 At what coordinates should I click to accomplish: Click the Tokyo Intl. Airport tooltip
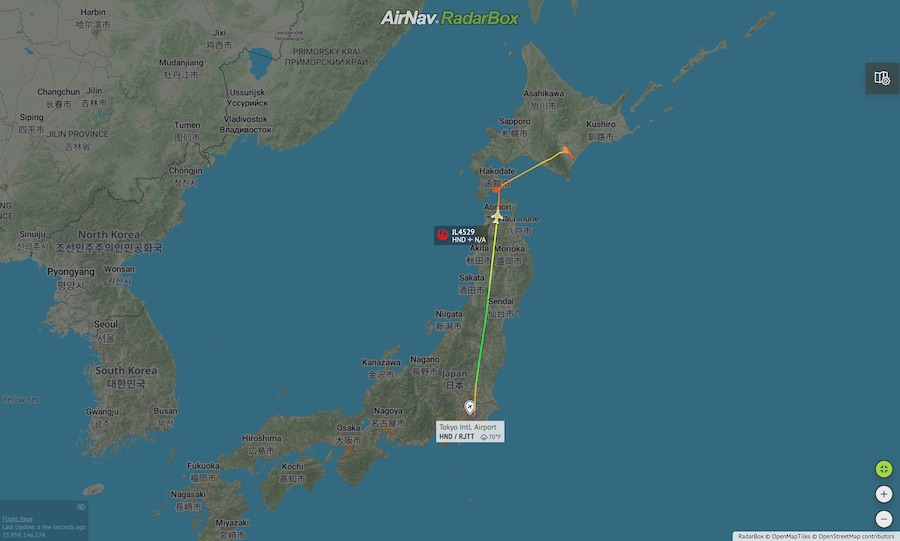(470, 431)
